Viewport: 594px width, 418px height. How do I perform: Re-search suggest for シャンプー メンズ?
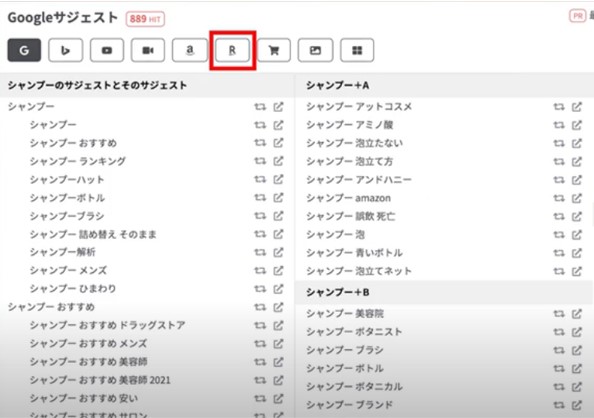pos(260,271)
